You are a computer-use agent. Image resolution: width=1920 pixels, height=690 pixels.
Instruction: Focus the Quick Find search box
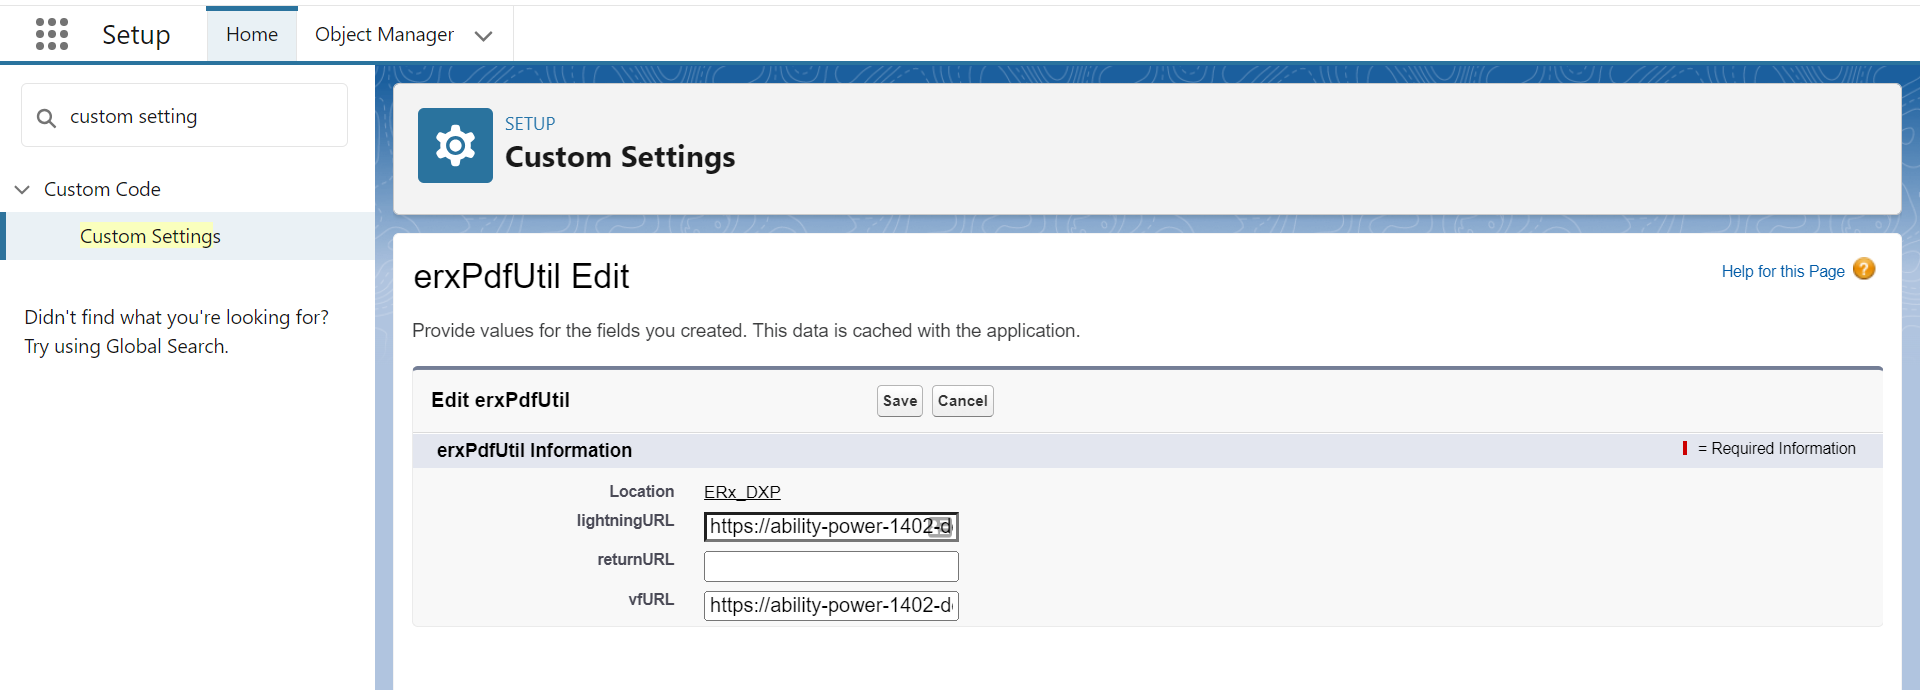[200, 117]
